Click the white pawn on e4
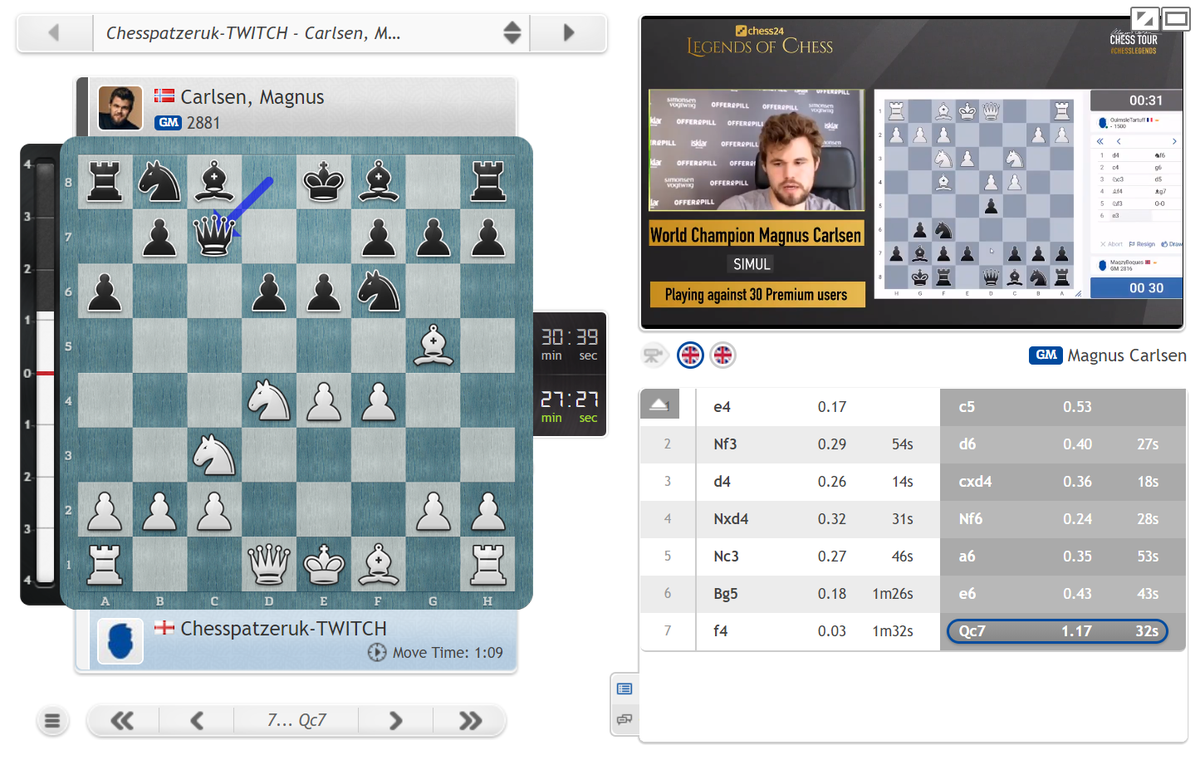This screenshot has height=760, width=1200. pos(323,400)
